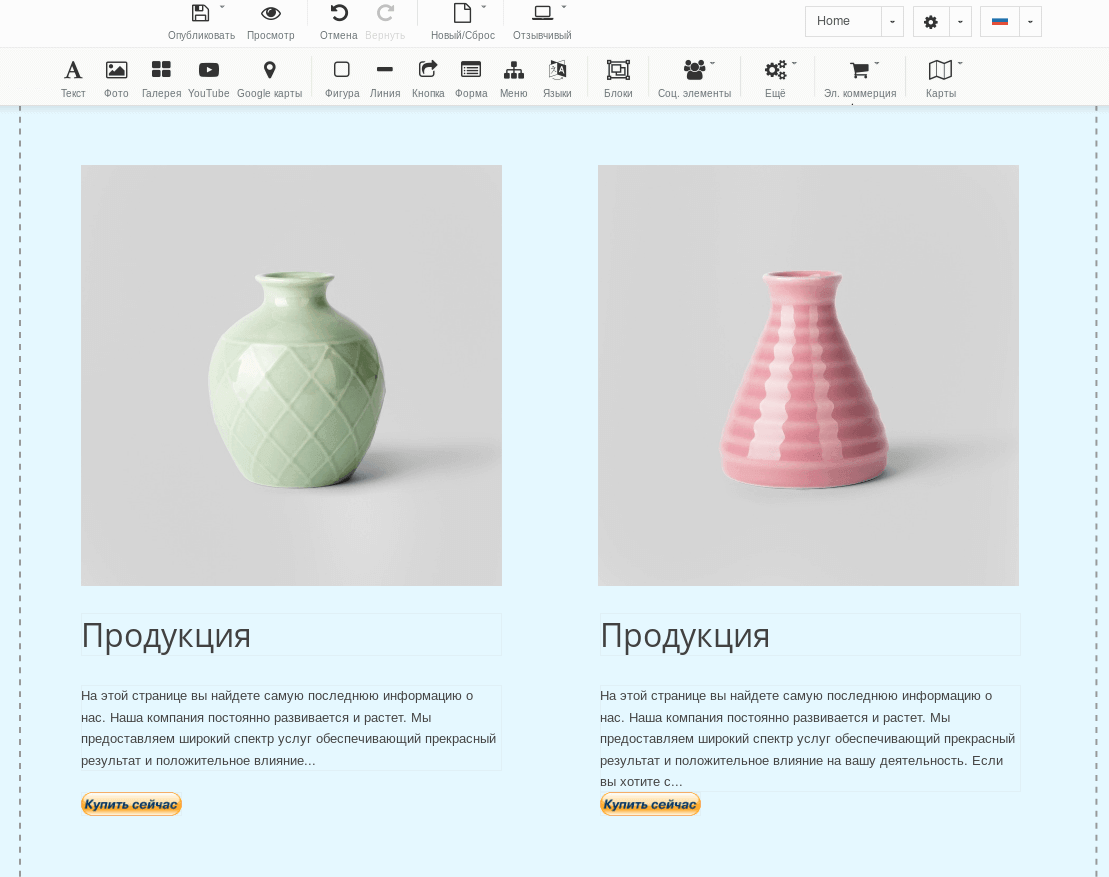Open the More (Ещё) gears menu
The image size is (1109, 877).
[775, 79]
